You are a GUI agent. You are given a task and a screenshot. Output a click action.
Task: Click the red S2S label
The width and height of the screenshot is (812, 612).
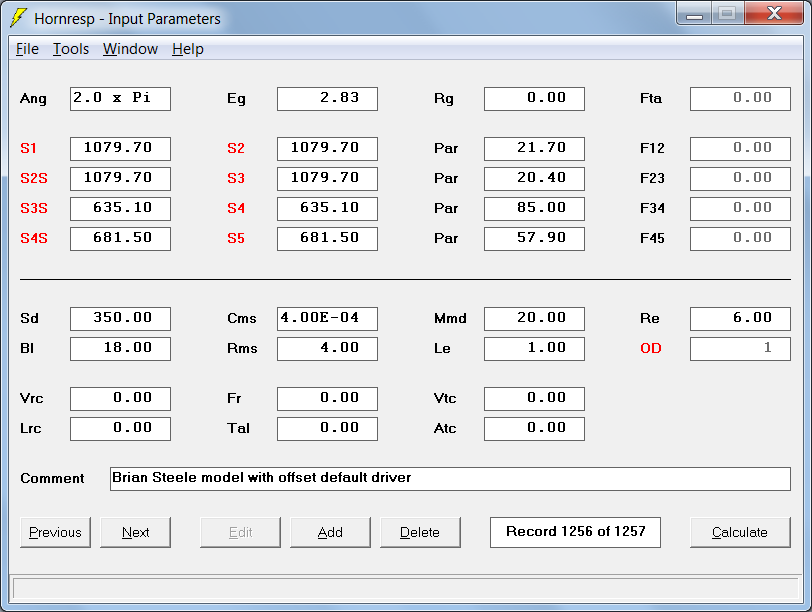click(x=34, y=179)
